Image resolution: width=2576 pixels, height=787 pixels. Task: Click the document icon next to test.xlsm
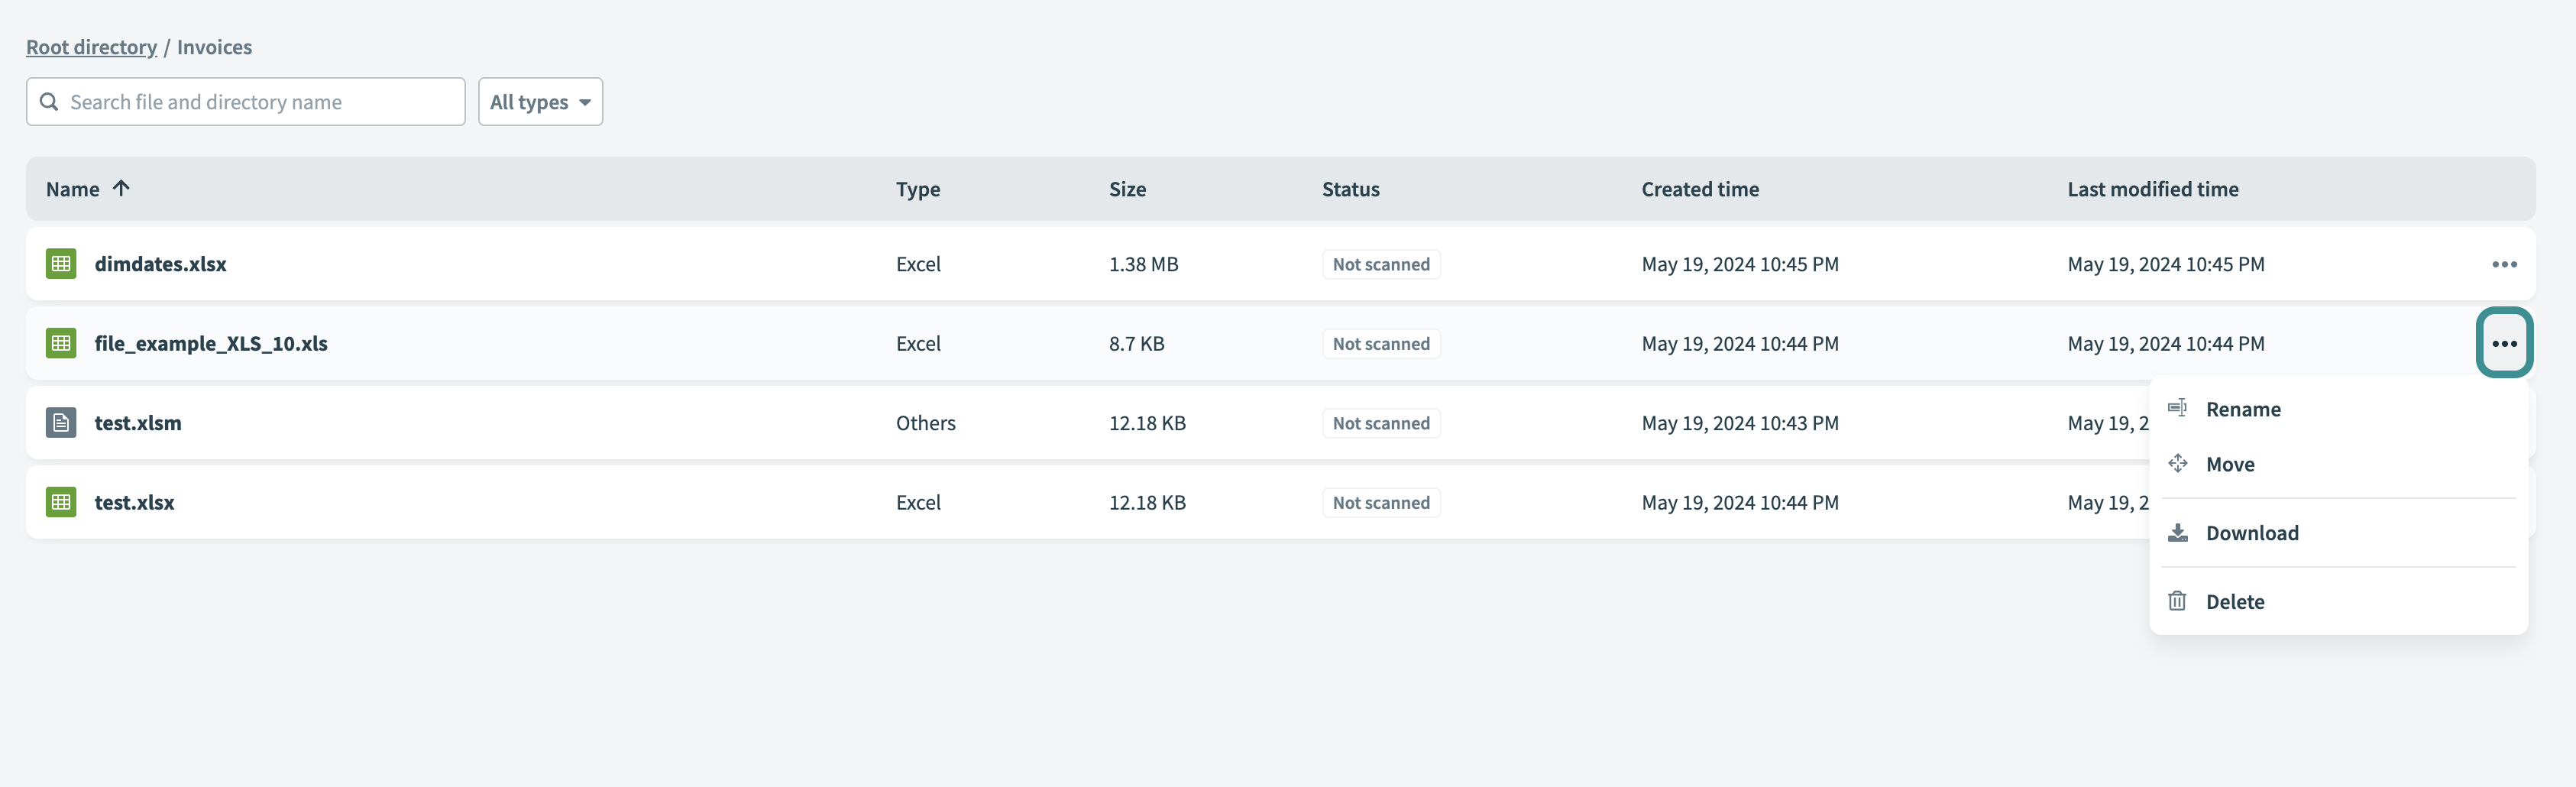(x=60, y=422)
